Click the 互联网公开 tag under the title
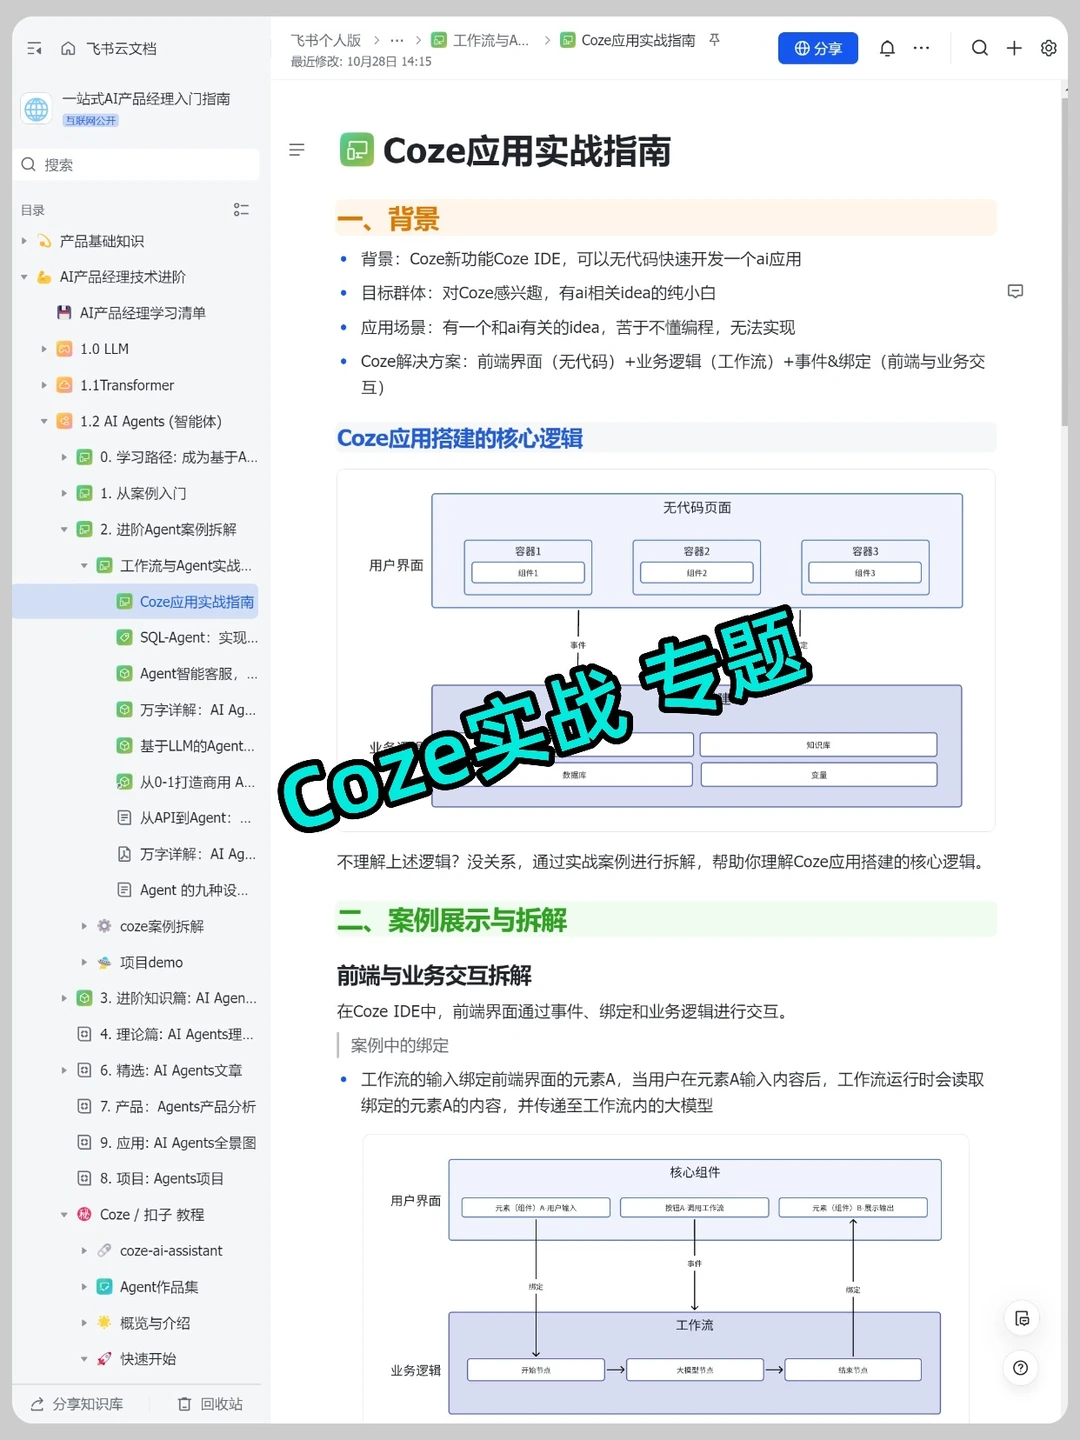Screen dimensions: 1080x1440 (91, 120)
